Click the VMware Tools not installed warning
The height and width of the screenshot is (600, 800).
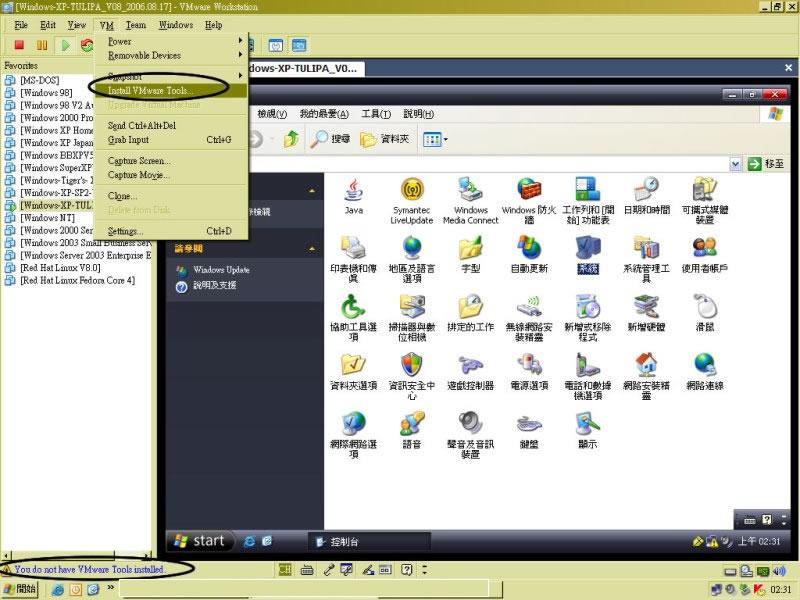(x=89, y=569)
